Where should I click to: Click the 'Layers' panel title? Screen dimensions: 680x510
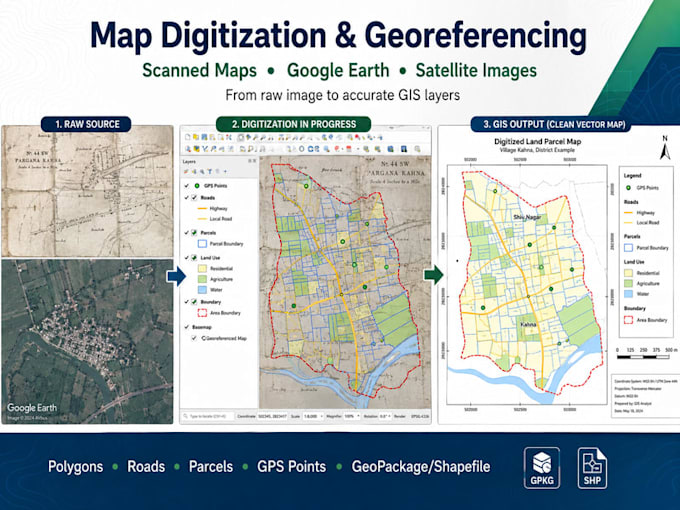189,161
